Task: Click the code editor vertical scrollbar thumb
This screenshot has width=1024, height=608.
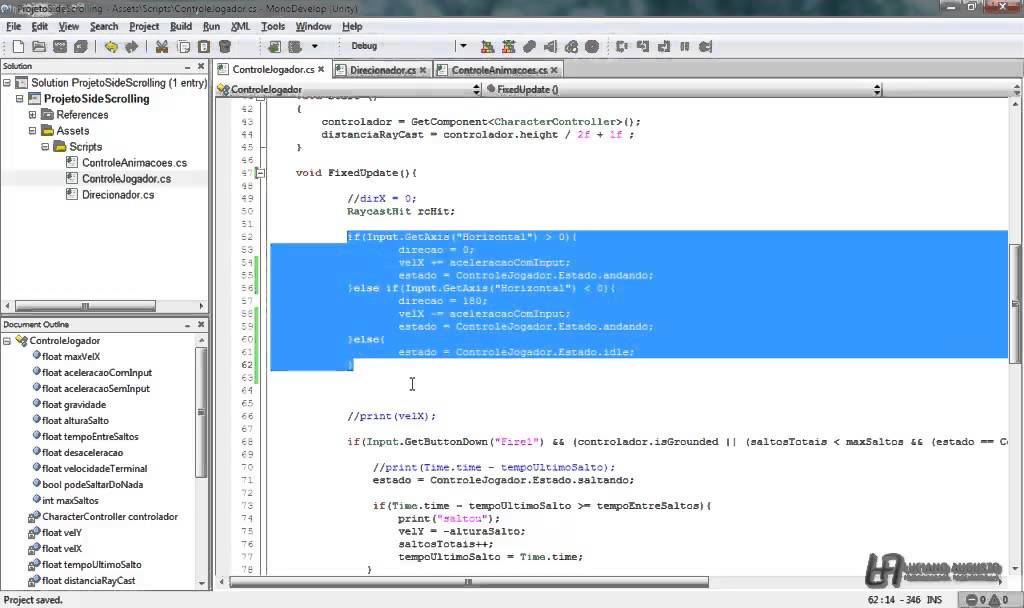Action: coord(1014,304)
